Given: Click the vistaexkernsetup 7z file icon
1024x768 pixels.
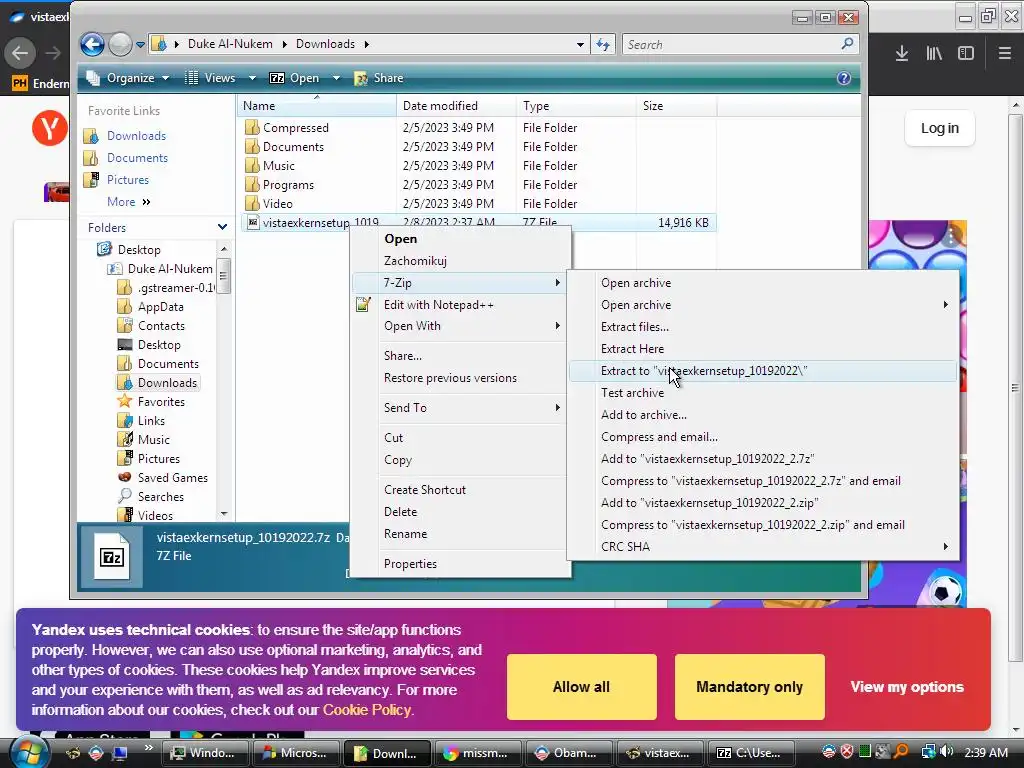Looking at the screenshot, I should click(x=253, y=223).
